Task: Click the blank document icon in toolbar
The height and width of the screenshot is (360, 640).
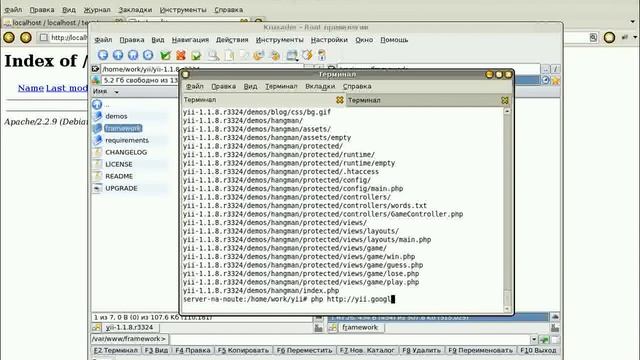Action: point(229,55)
